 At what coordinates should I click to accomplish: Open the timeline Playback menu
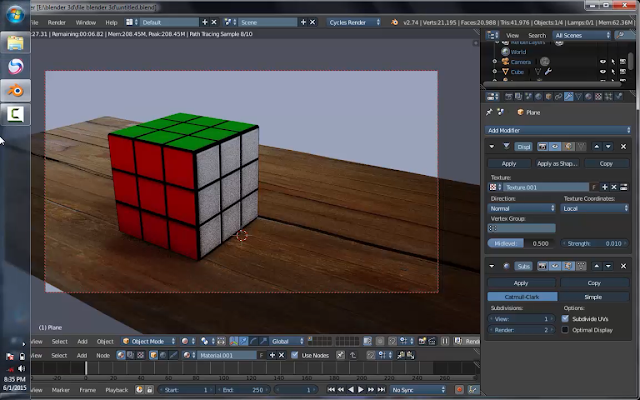pos(117,390)
